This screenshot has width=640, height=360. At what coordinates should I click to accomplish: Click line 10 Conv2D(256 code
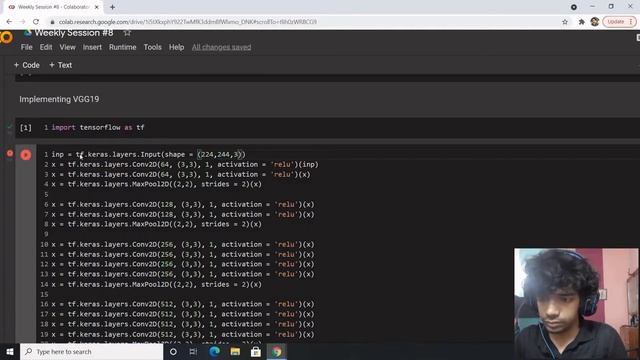pos(183,244)
